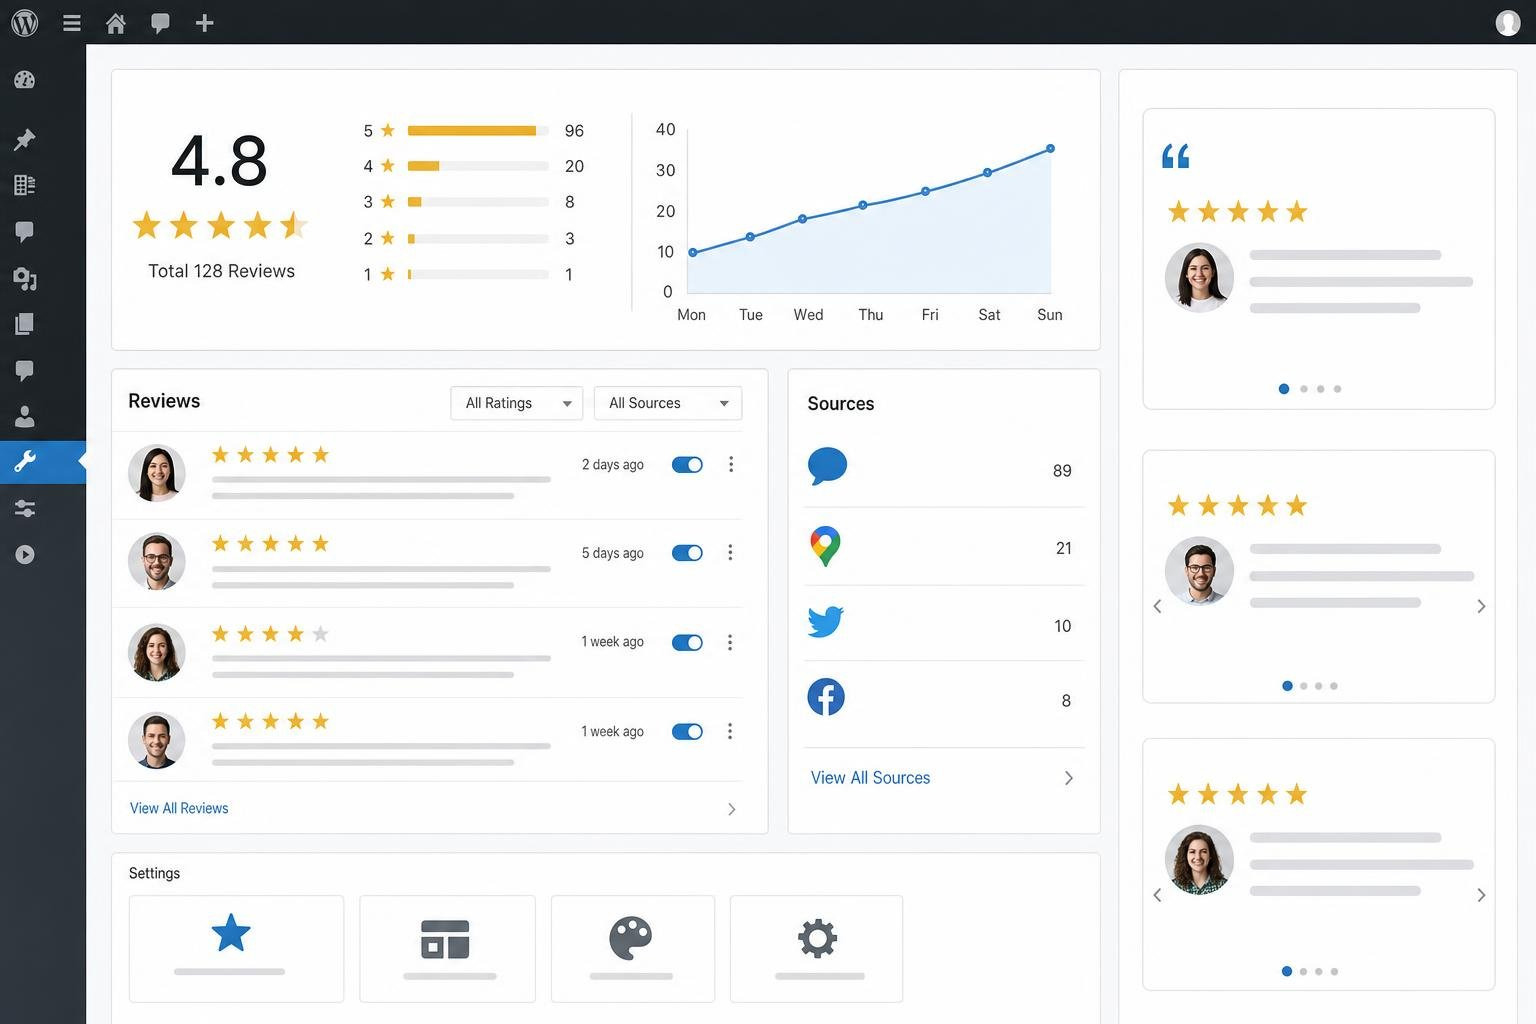
Task: Click the count "96" beside 5-star bar
Action: [574, 131]
